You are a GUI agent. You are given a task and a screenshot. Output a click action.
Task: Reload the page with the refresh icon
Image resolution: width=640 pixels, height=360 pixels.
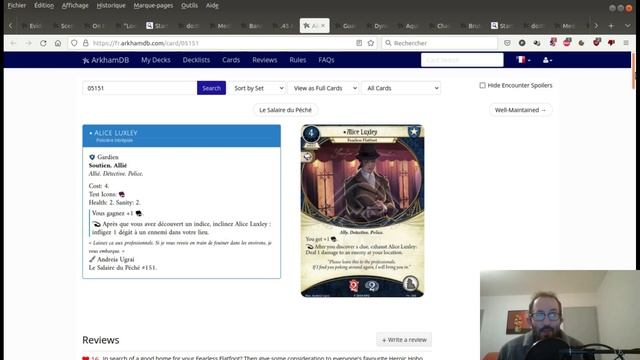(x=43, y=43)
